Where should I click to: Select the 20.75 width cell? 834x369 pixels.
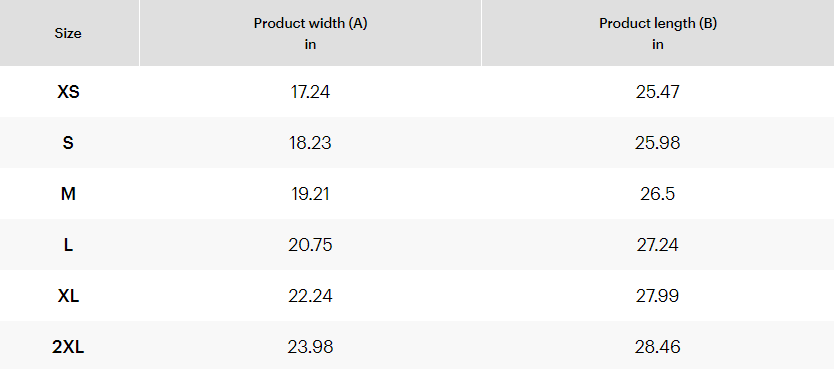pyautogui.click(x=310, y=245)
